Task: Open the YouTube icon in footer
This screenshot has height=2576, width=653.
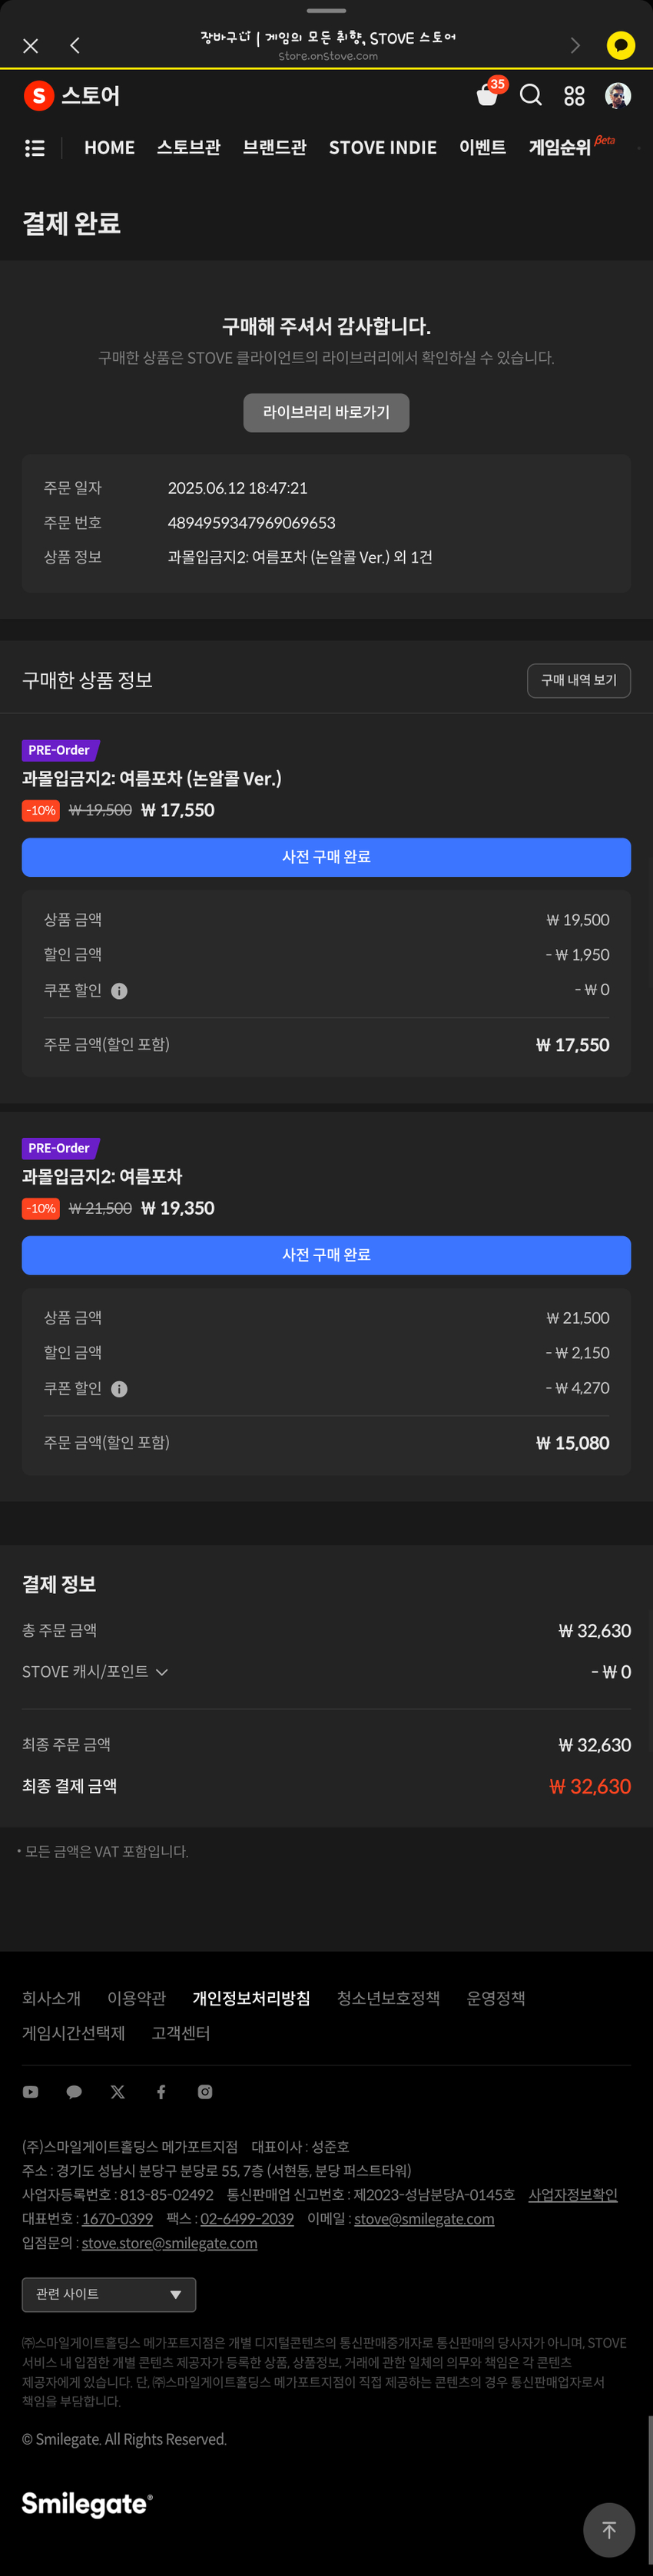Action: click(31, 2092)
